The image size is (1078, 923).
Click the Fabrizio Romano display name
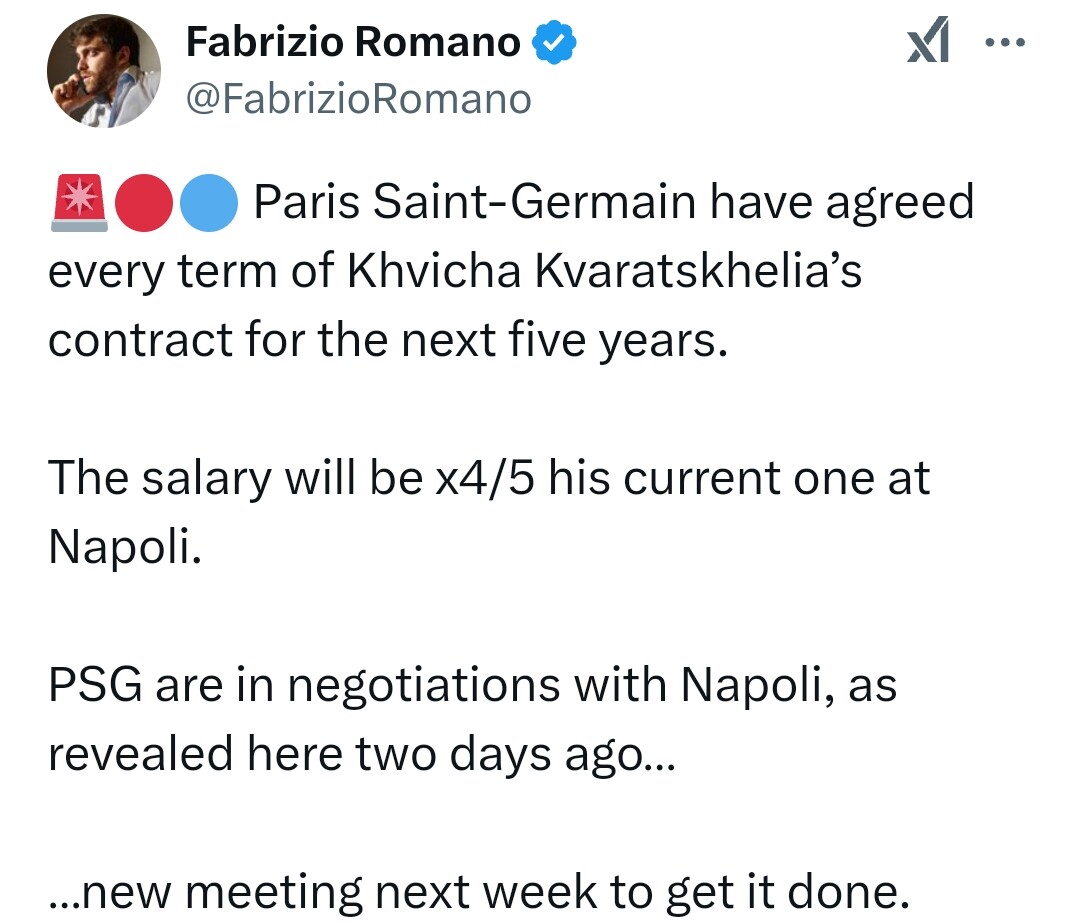pyautogui.click(x=355, y=43)
